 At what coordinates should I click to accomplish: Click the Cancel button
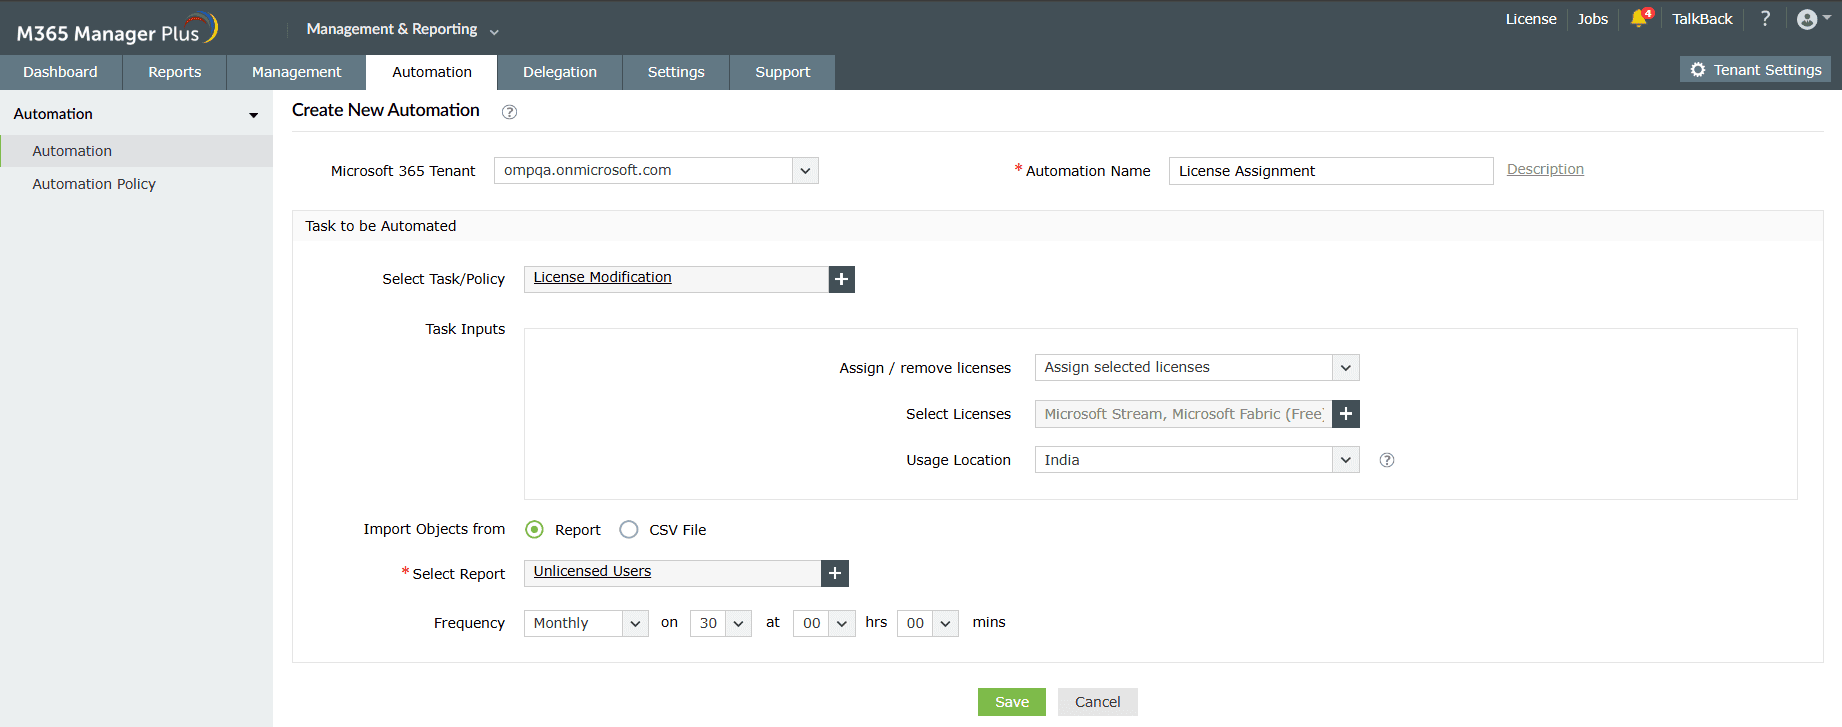[1098, 702]
